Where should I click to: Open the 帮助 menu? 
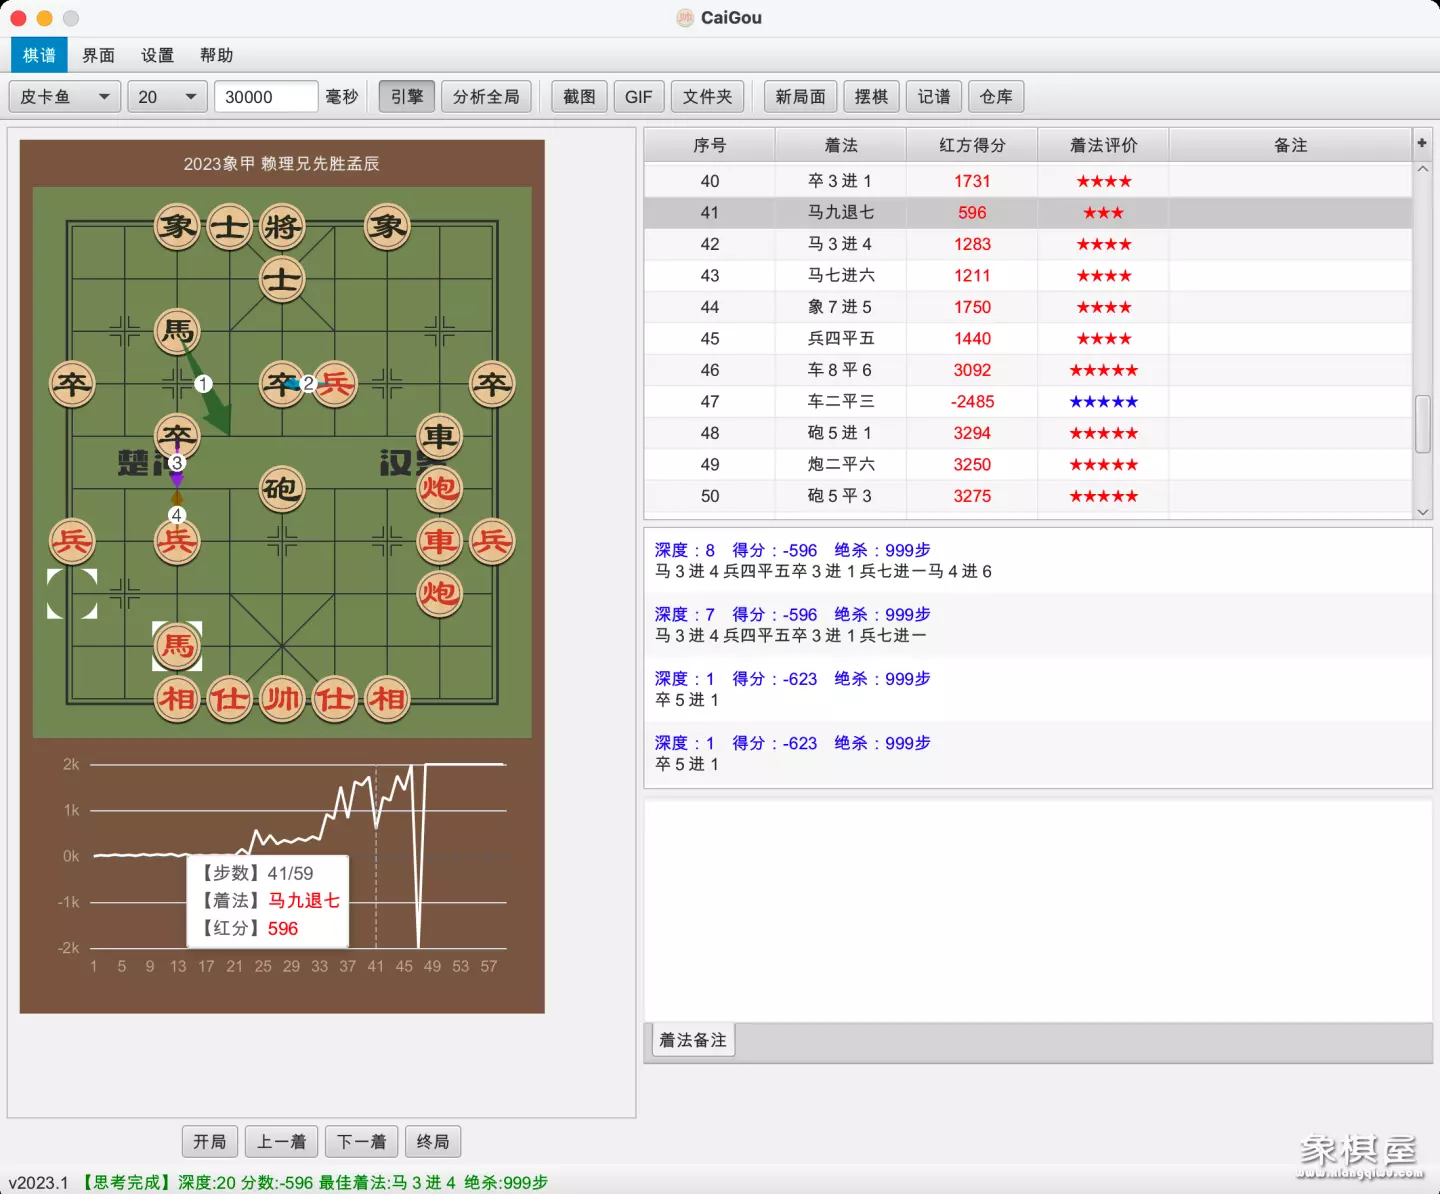click(x=216, y=55)
